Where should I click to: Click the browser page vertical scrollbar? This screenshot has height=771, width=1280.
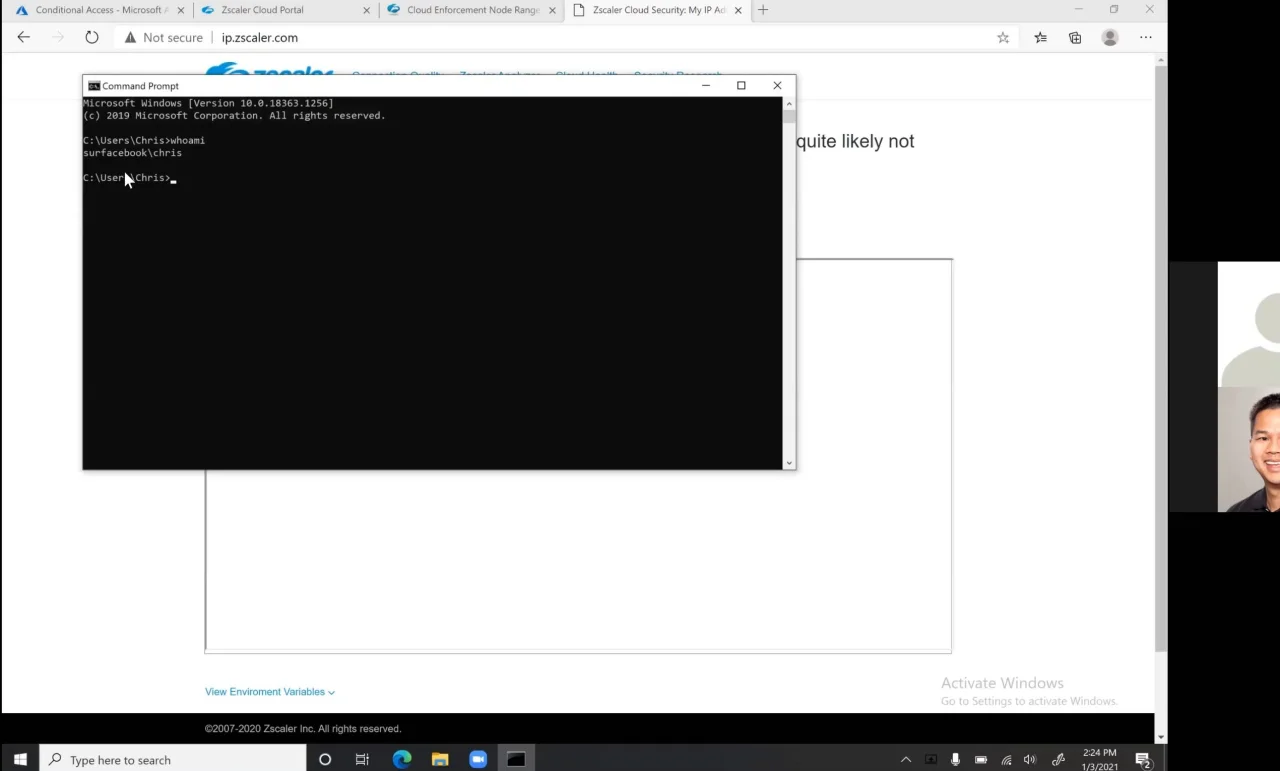pos(1161,360)
